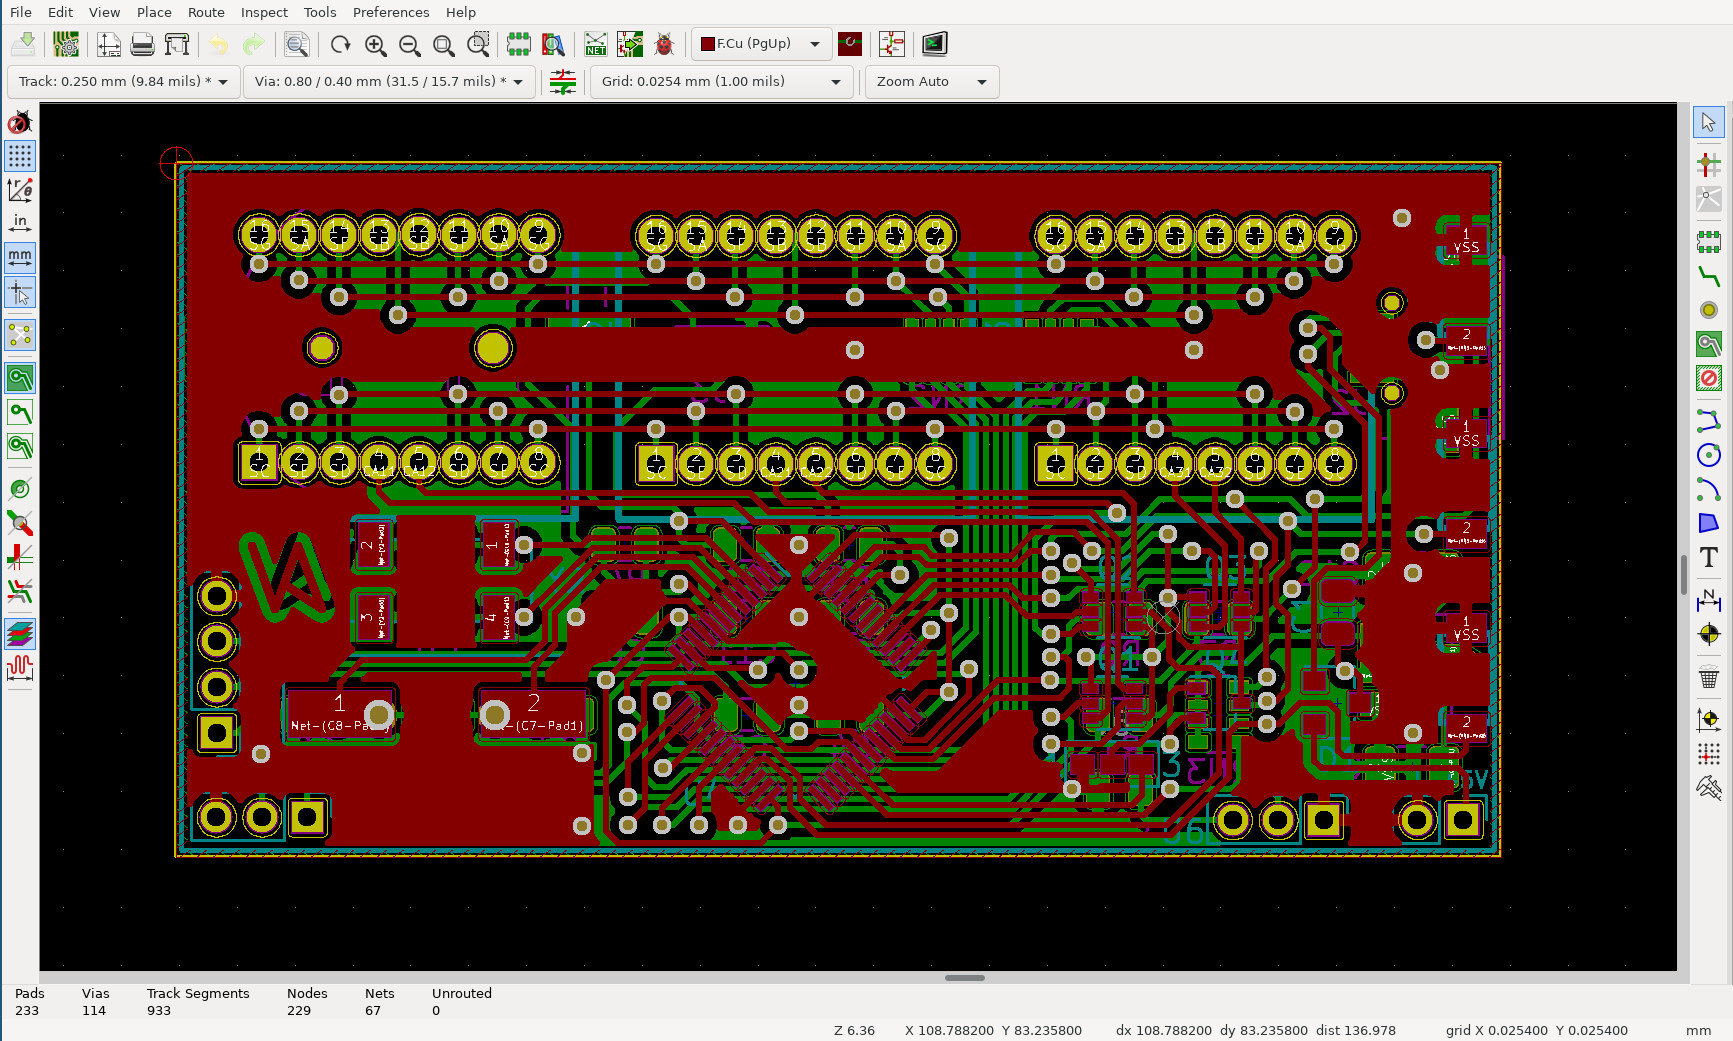Select the Add Text tool

tap(1708, 557)
